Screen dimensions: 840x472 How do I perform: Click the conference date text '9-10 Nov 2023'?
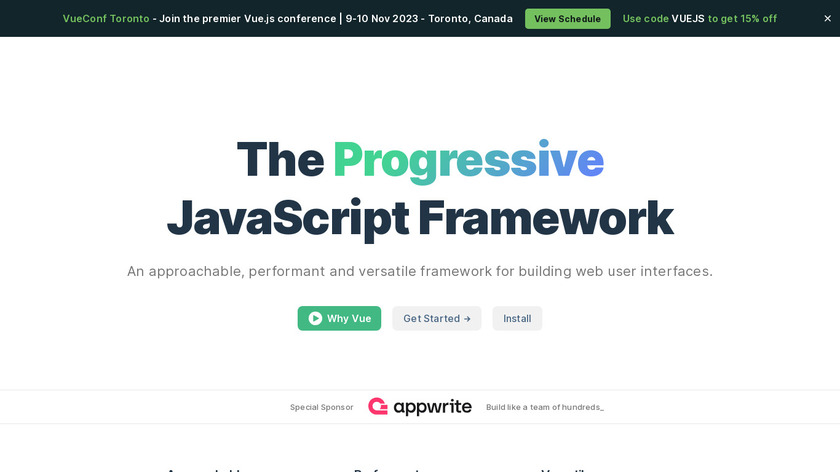pyautogui.click(x=381, y=19)
